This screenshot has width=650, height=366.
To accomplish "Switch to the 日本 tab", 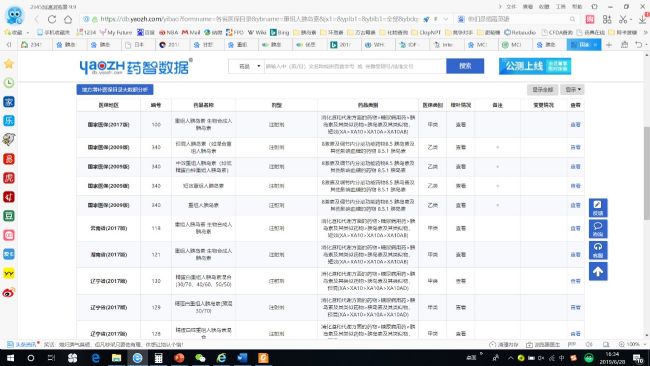I will point(139,44).
